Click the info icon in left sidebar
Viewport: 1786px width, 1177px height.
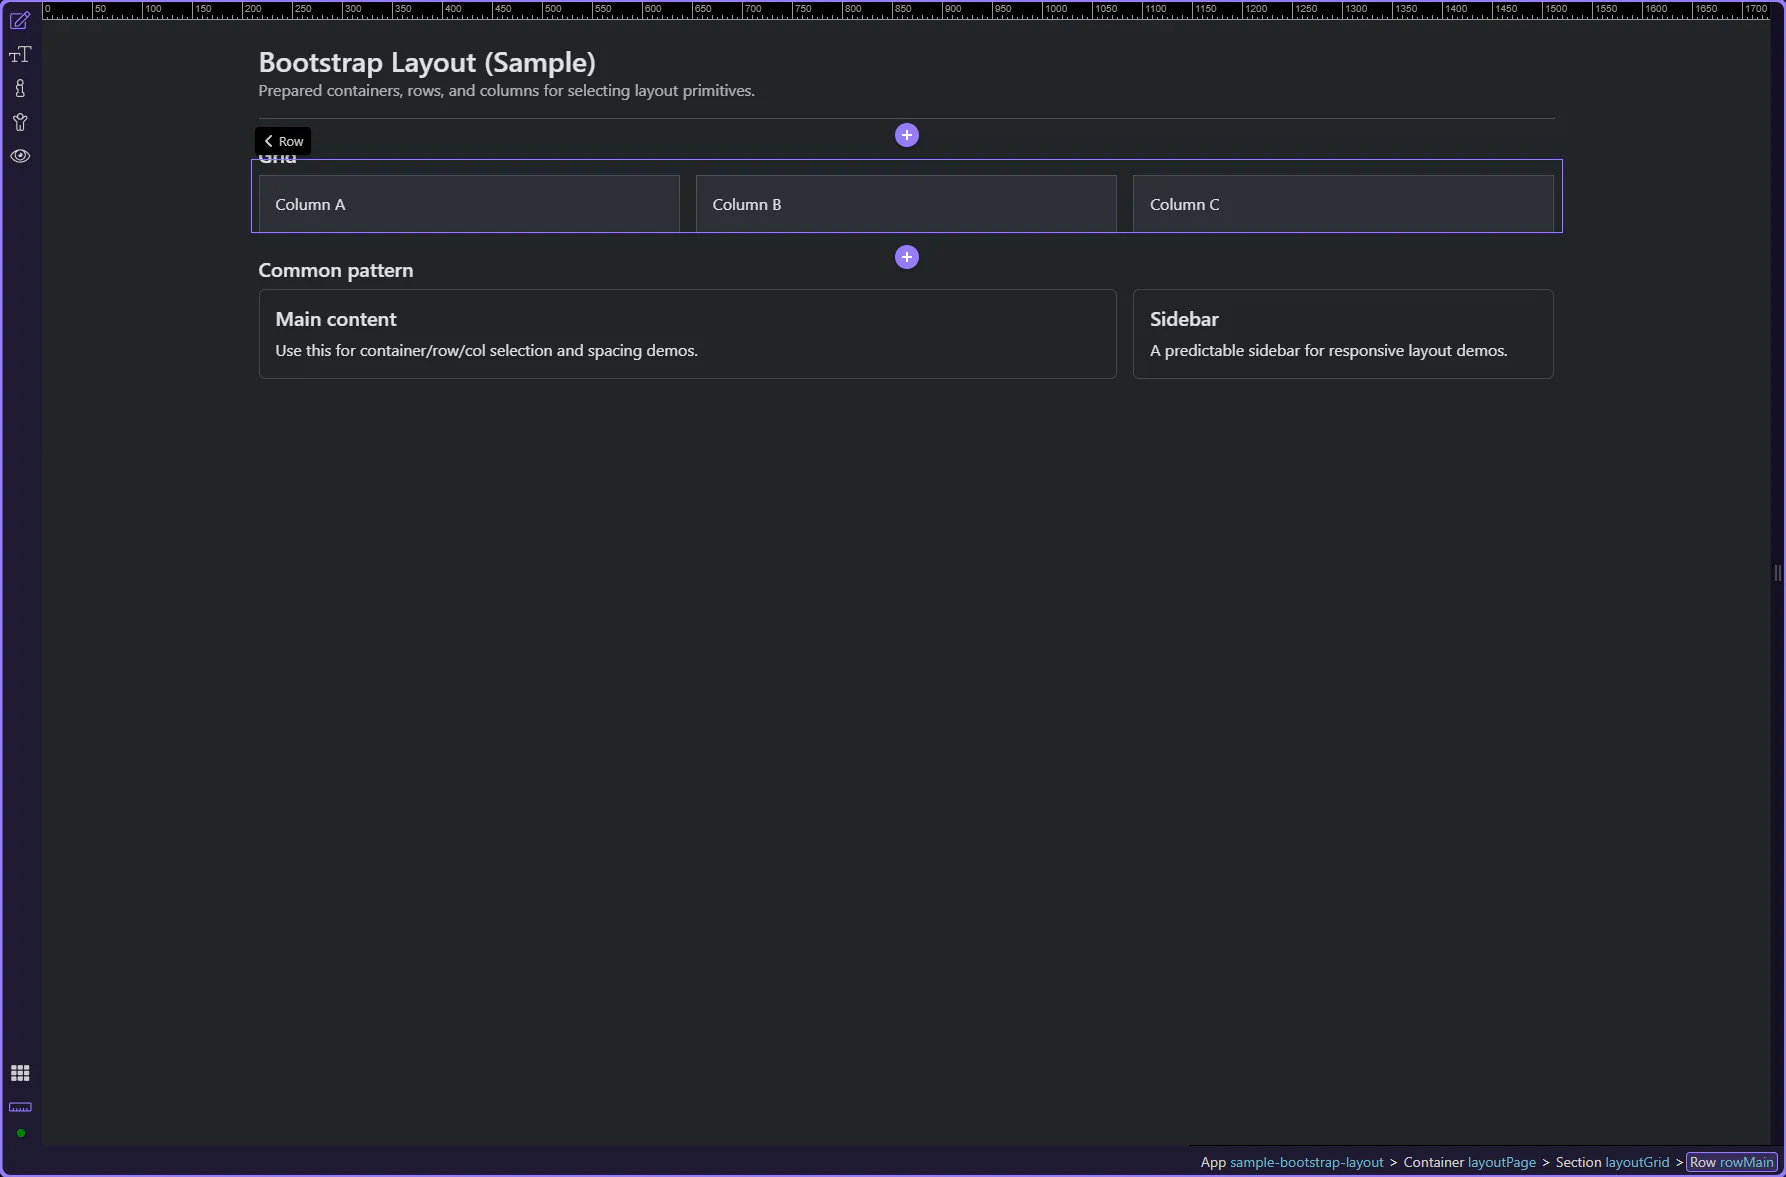pos(20,89)
